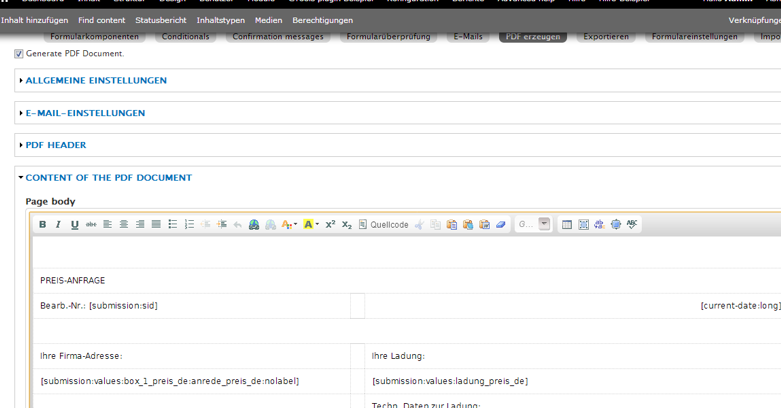Insert a numbered list
781x408 pixels.
coord(189,225)
